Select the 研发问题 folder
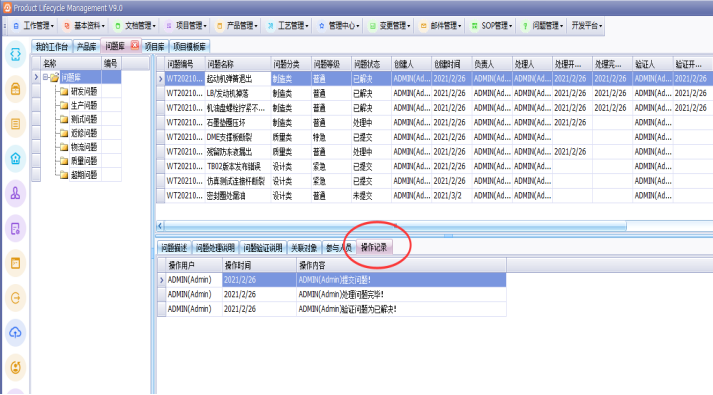This screenshot has height=395, width=713. click(84, 91)
